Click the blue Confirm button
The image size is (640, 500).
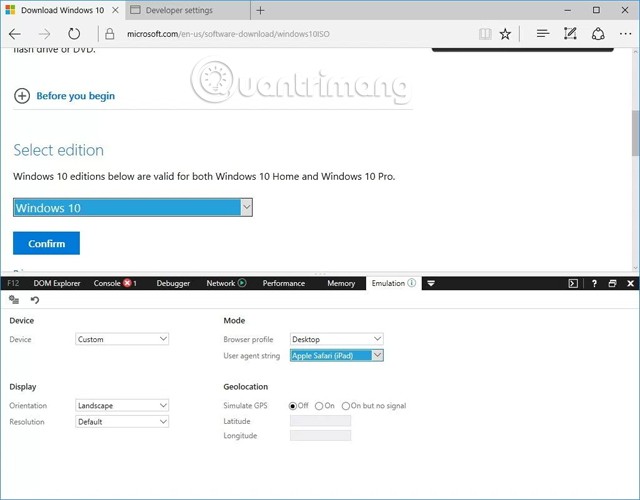[46, 243]
